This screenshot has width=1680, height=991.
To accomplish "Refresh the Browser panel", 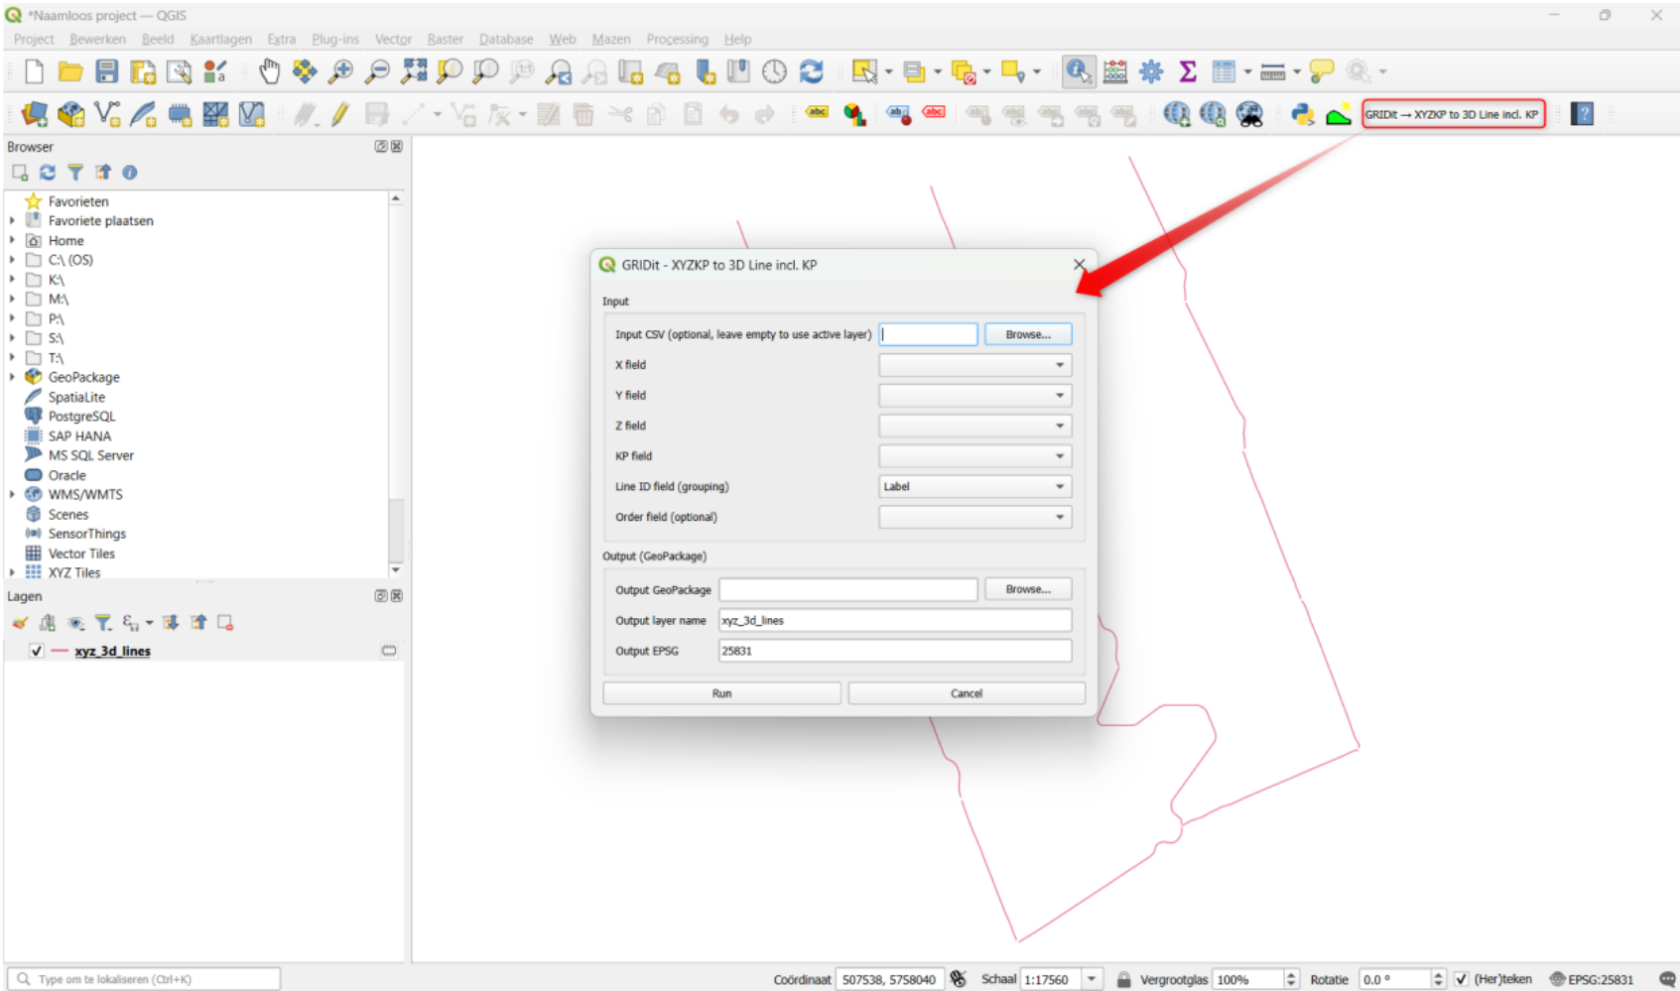I will (x=47, y=173).
